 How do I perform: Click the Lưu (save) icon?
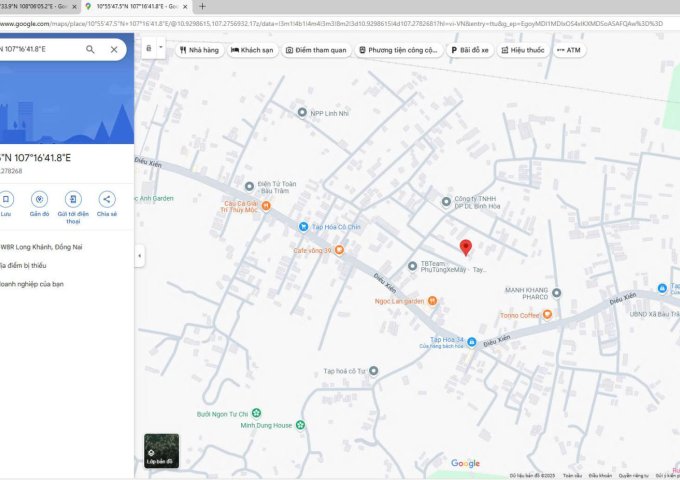(5, 199)
